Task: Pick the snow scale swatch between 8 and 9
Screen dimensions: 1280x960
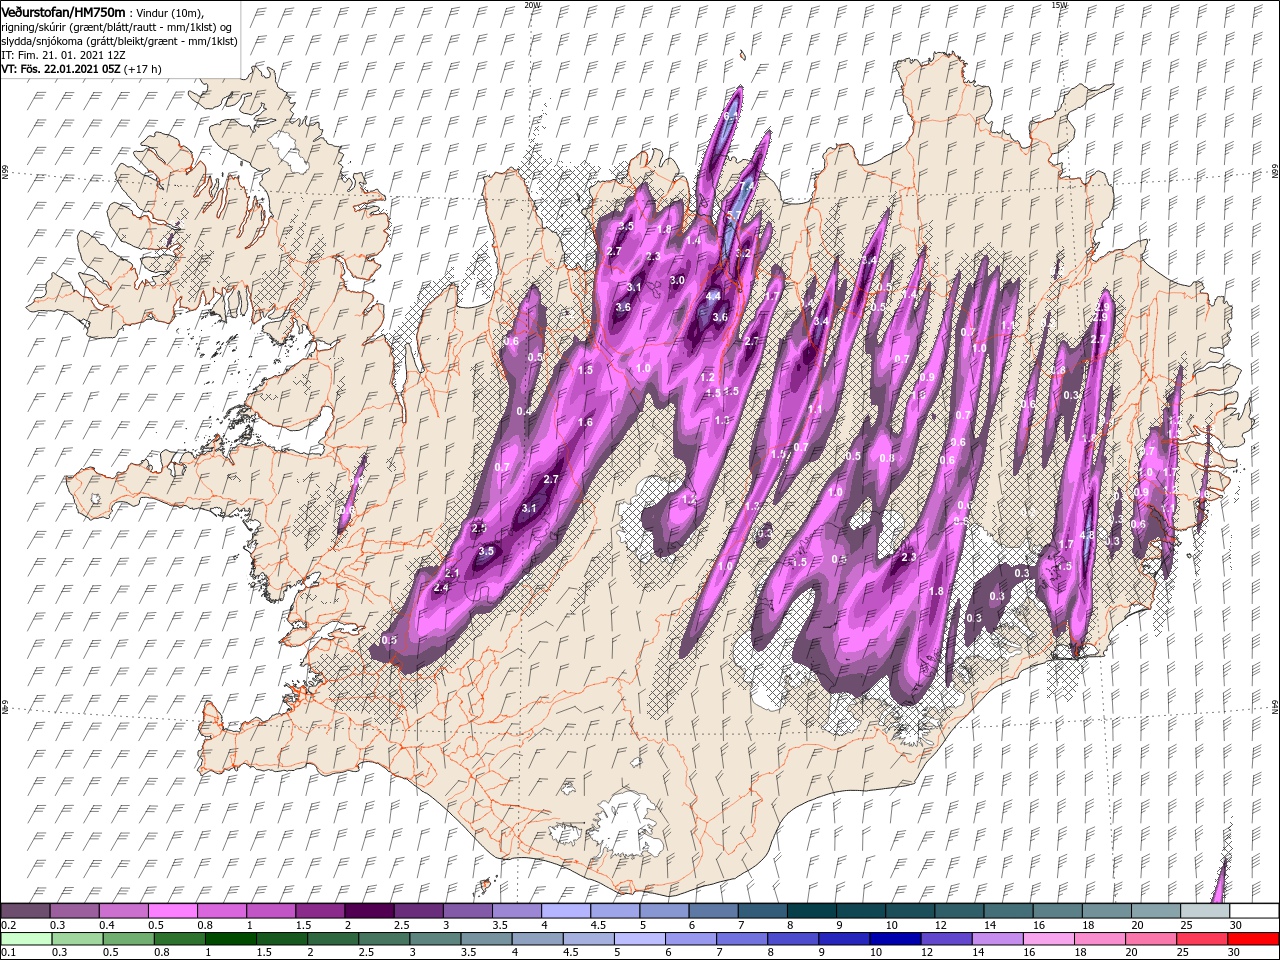Action: click(x=811, y=911)
